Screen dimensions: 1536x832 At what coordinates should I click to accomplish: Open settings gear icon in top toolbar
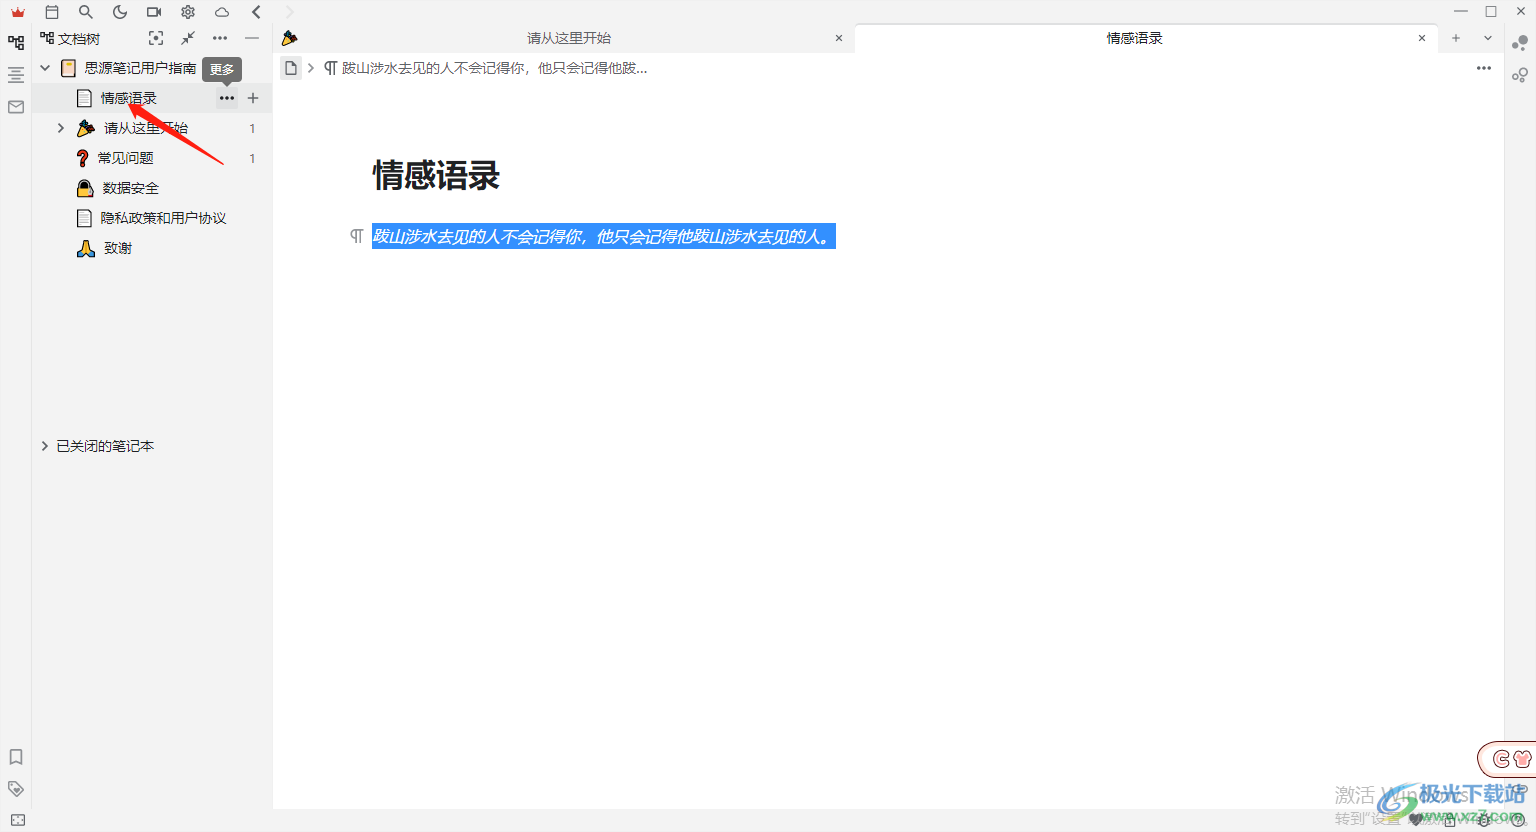(188, 12)
